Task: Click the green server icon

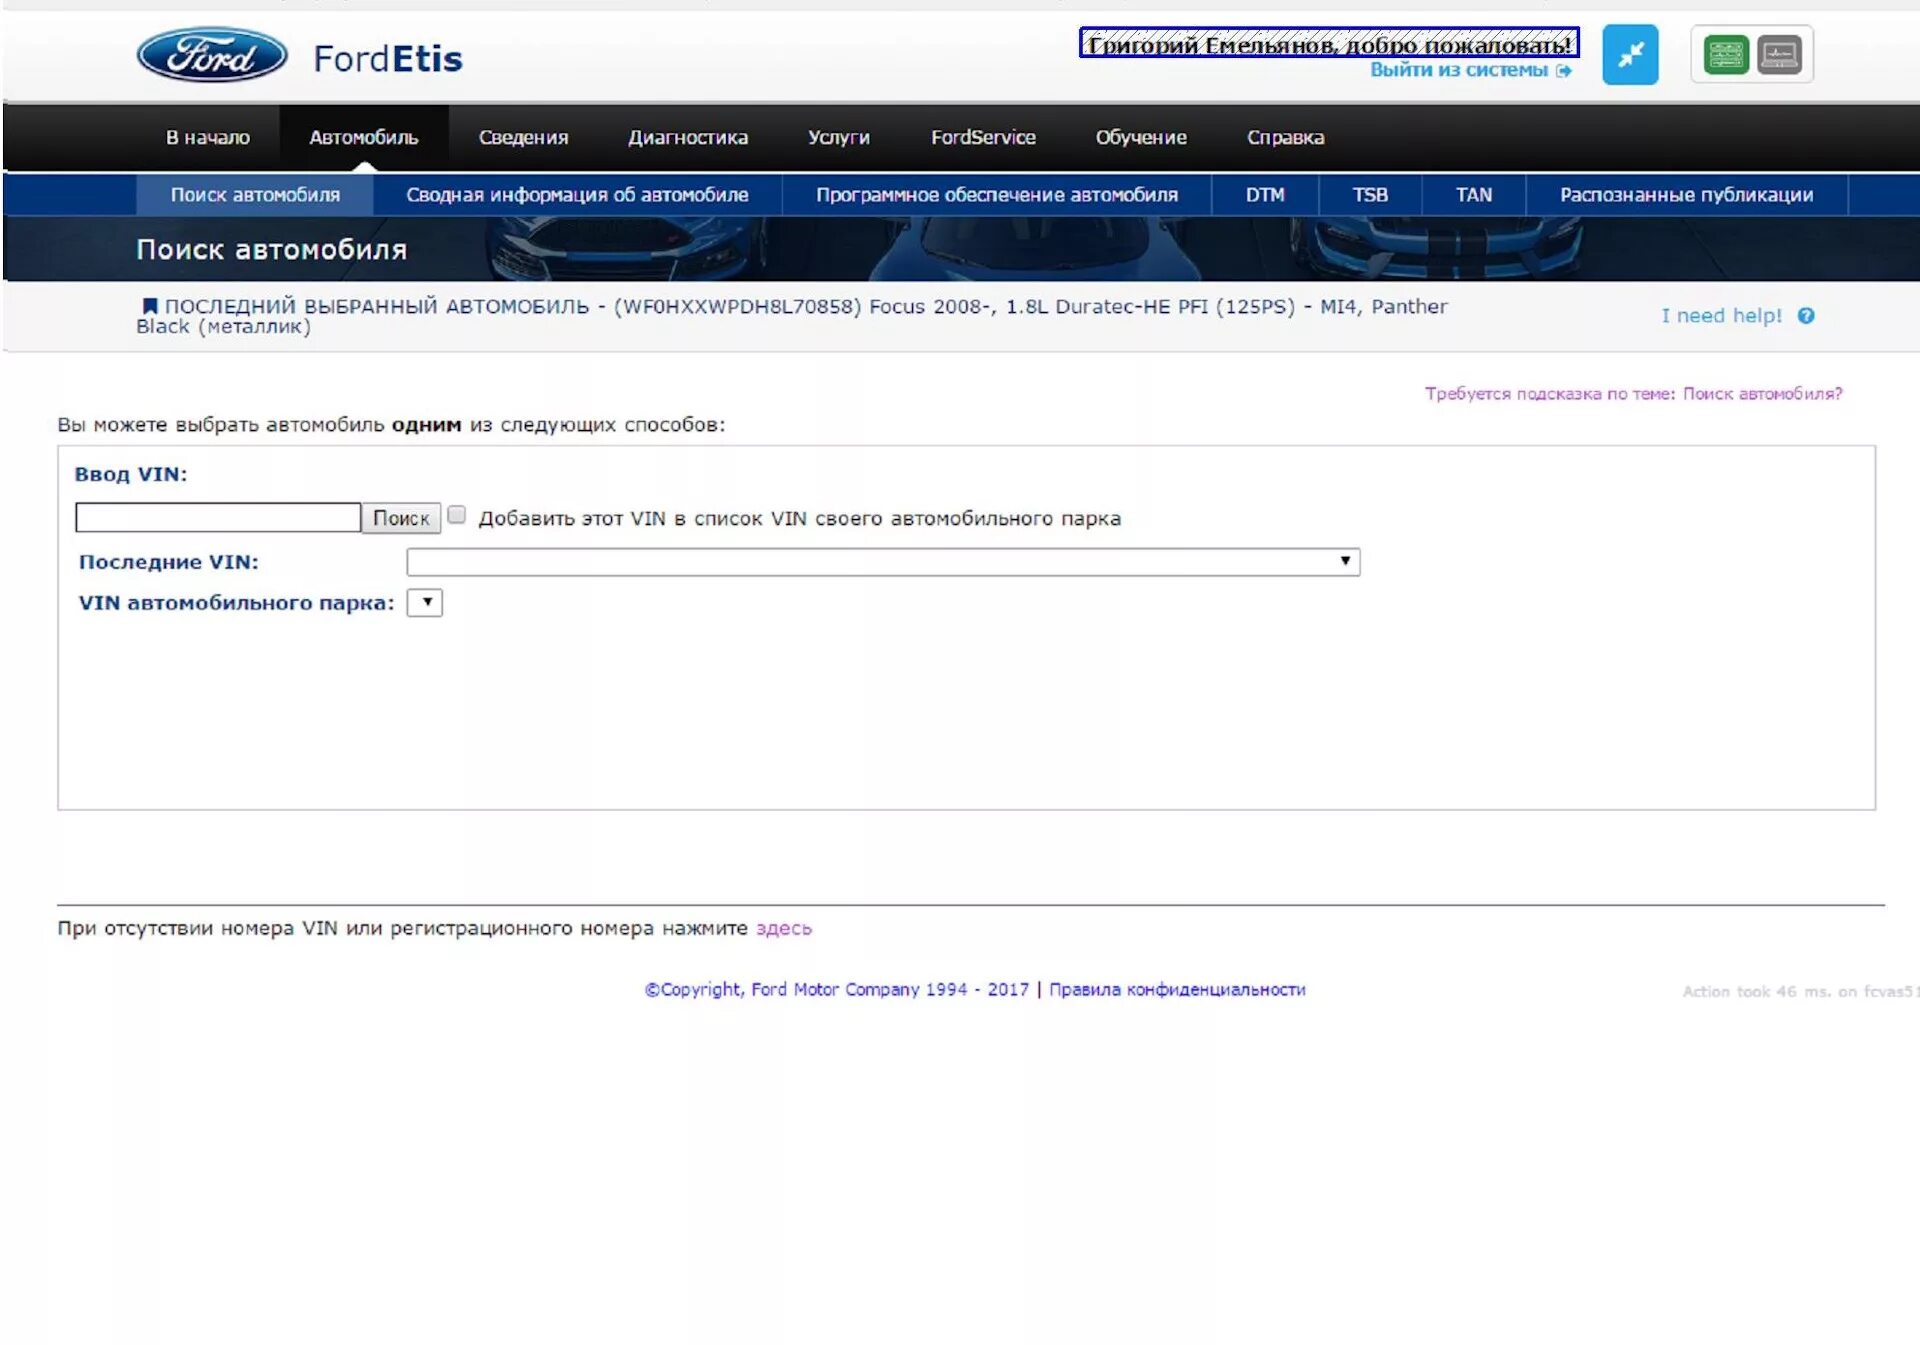Action: point(1725,55)
